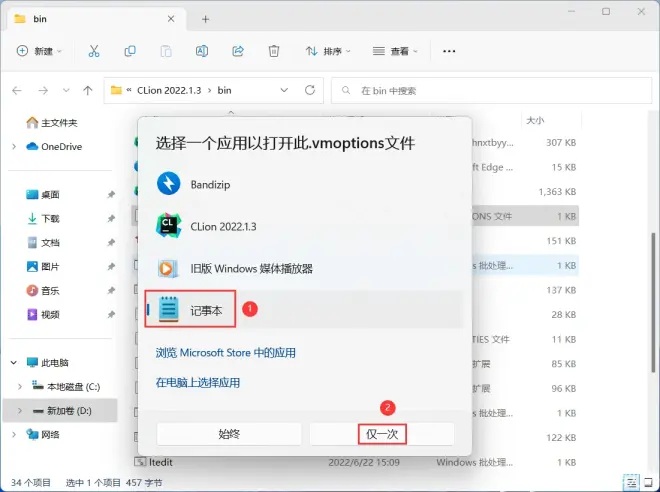This screenshot has width=660, height=492.
Task: Open the three-dot See more menu
Action: [449, 51]
